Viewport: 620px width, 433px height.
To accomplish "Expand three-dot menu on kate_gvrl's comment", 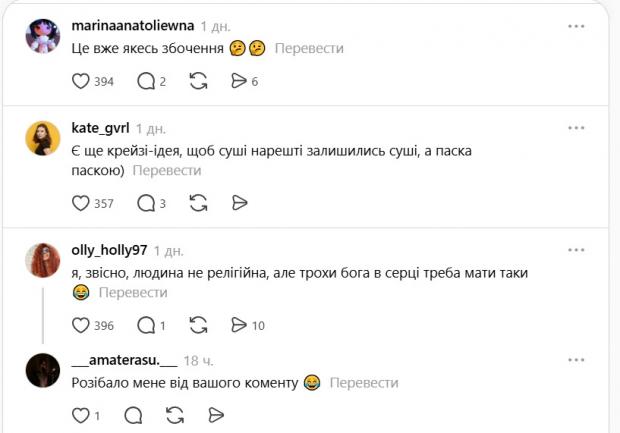I will [x=577, y=128].
